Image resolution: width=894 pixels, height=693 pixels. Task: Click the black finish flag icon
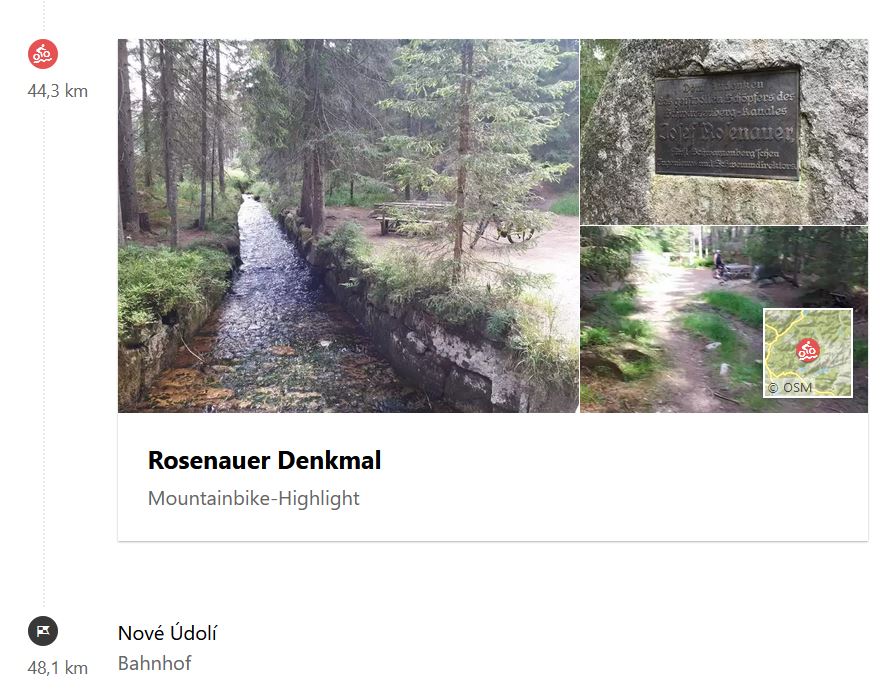43,631
